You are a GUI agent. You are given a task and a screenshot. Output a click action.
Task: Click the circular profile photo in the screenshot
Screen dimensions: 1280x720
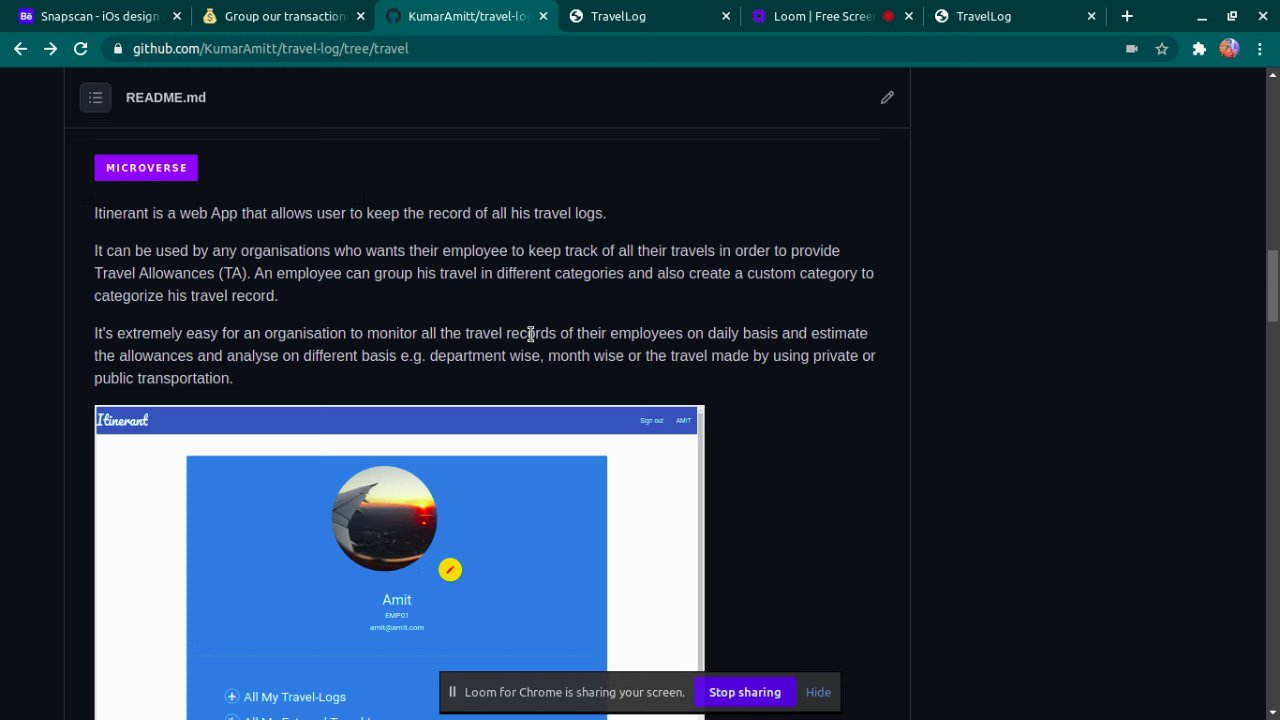click(385, 518)
